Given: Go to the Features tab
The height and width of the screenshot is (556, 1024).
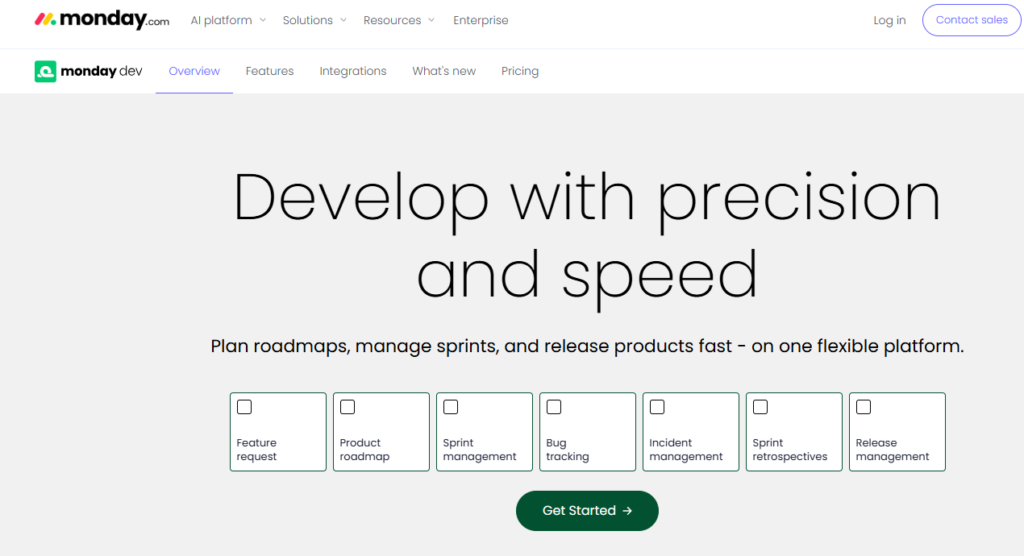Looking at the screenshot, I should pyautogui.click(x=270, y=71).
